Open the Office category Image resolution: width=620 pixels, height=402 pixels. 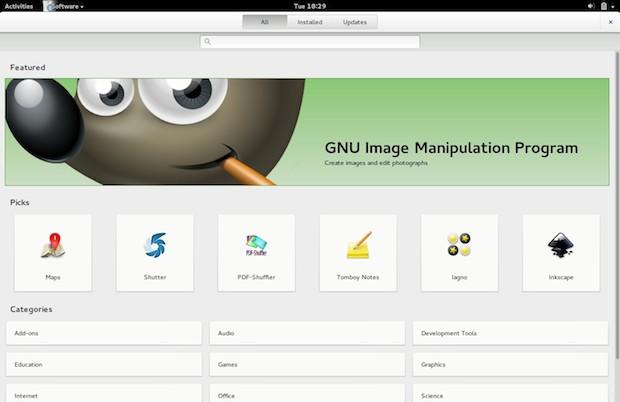pyautogui.click(x=307, y=393)
